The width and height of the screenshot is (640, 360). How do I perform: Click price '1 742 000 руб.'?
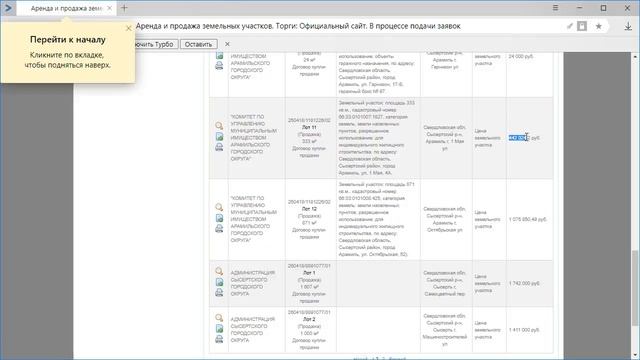pyautogui.click(x=524, y=283)
